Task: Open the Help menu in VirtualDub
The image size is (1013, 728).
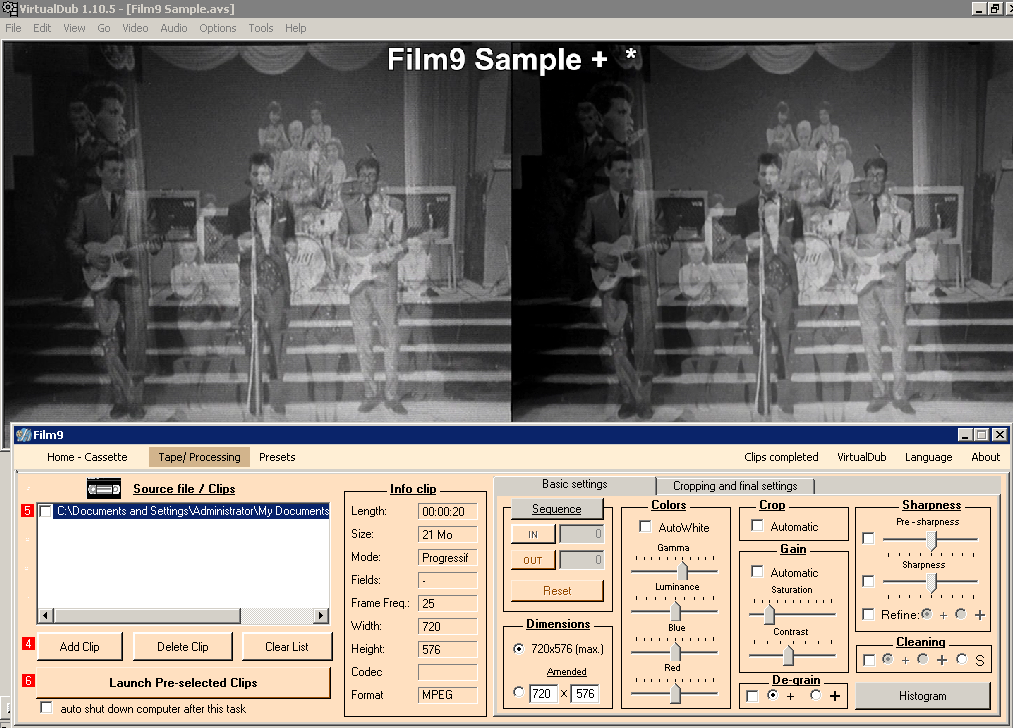Action: click(x=296, y=28)
